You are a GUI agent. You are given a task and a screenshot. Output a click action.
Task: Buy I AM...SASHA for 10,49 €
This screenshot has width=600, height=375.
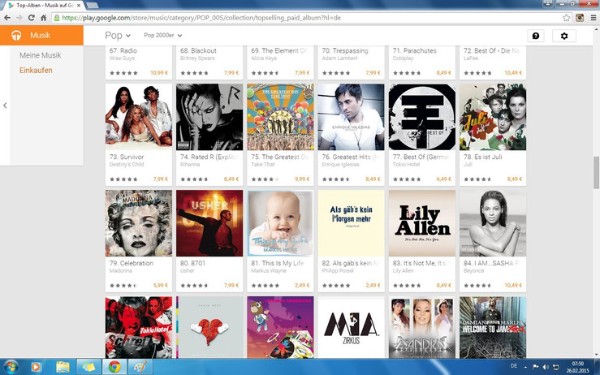513,285
